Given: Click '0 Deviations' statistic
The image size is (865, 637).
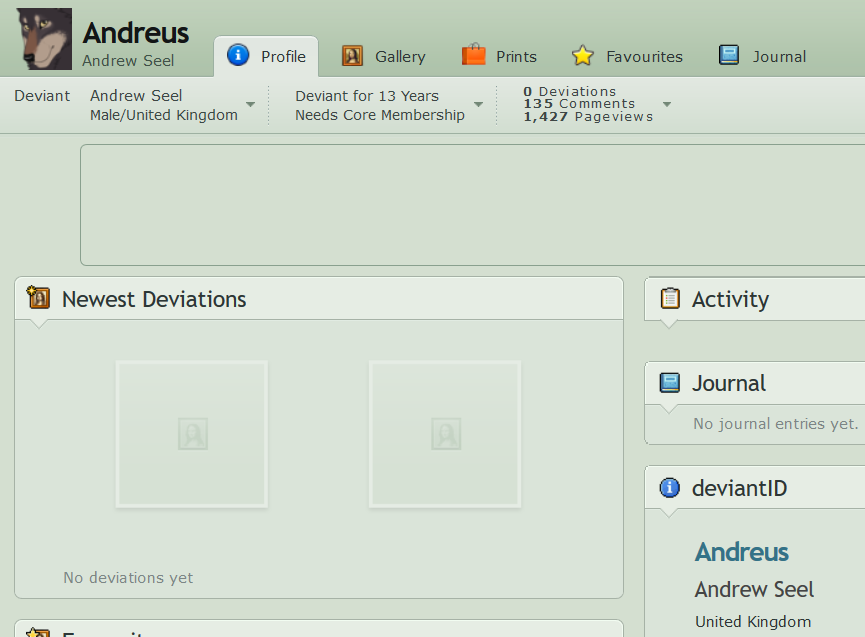Looking at the screenshot, I should (x=570, y=92).
